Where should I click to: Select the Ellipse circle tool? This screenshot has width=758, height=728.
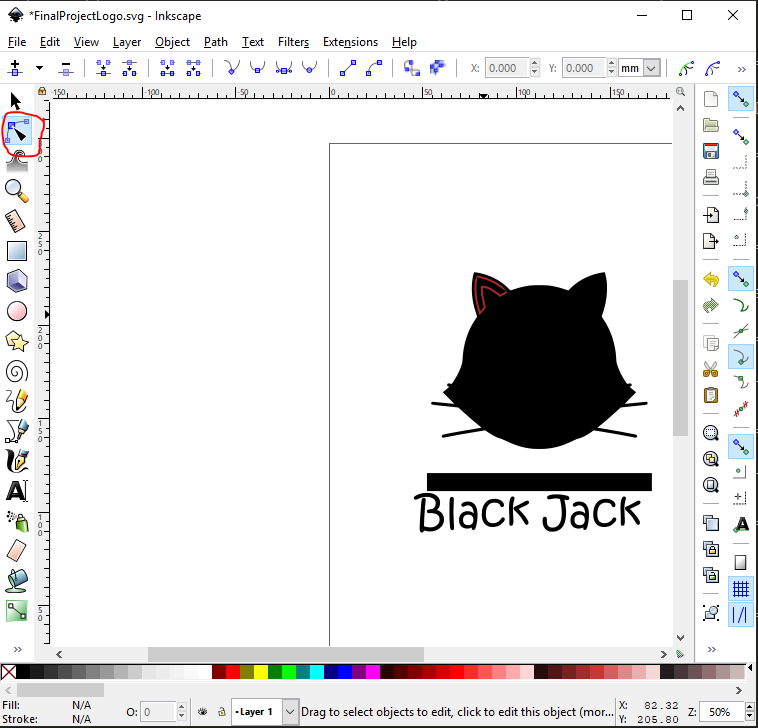click(17, 311)
